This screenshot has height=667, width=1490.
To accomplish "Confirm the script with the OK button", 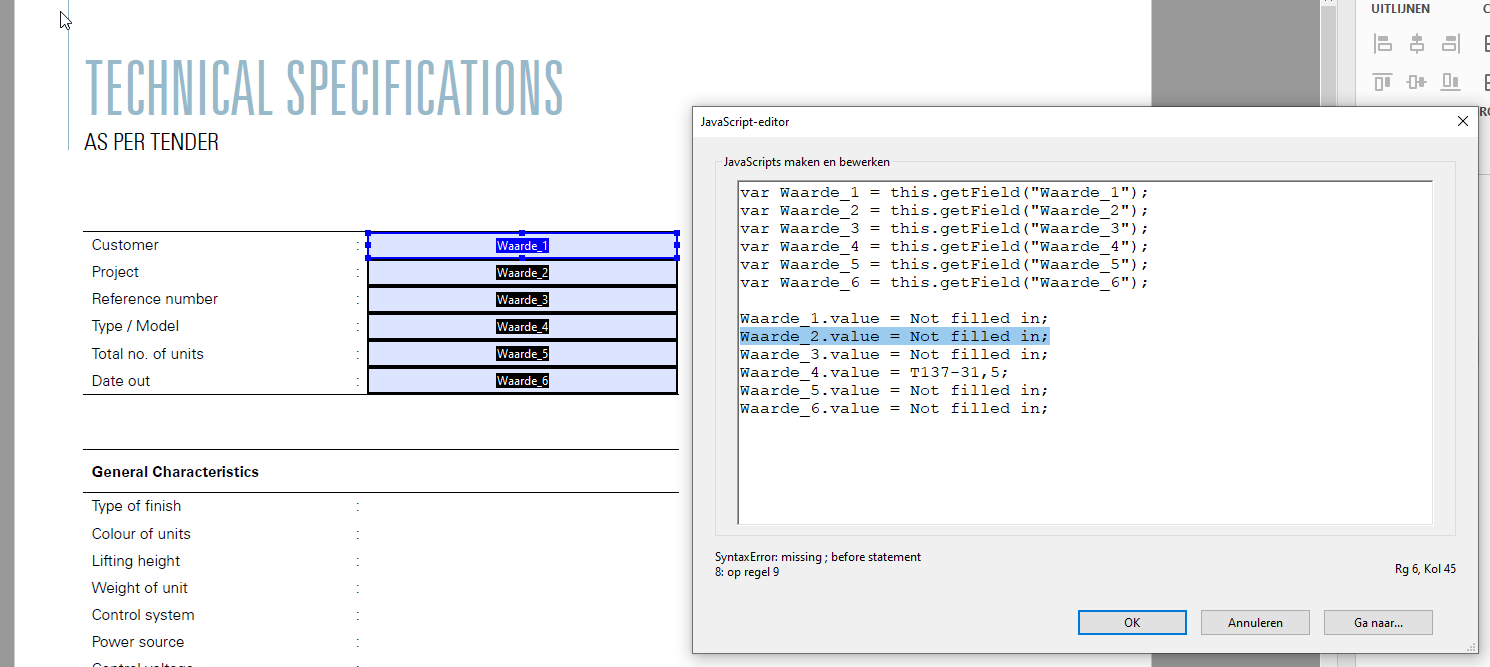I will (x=1131, y=622).
